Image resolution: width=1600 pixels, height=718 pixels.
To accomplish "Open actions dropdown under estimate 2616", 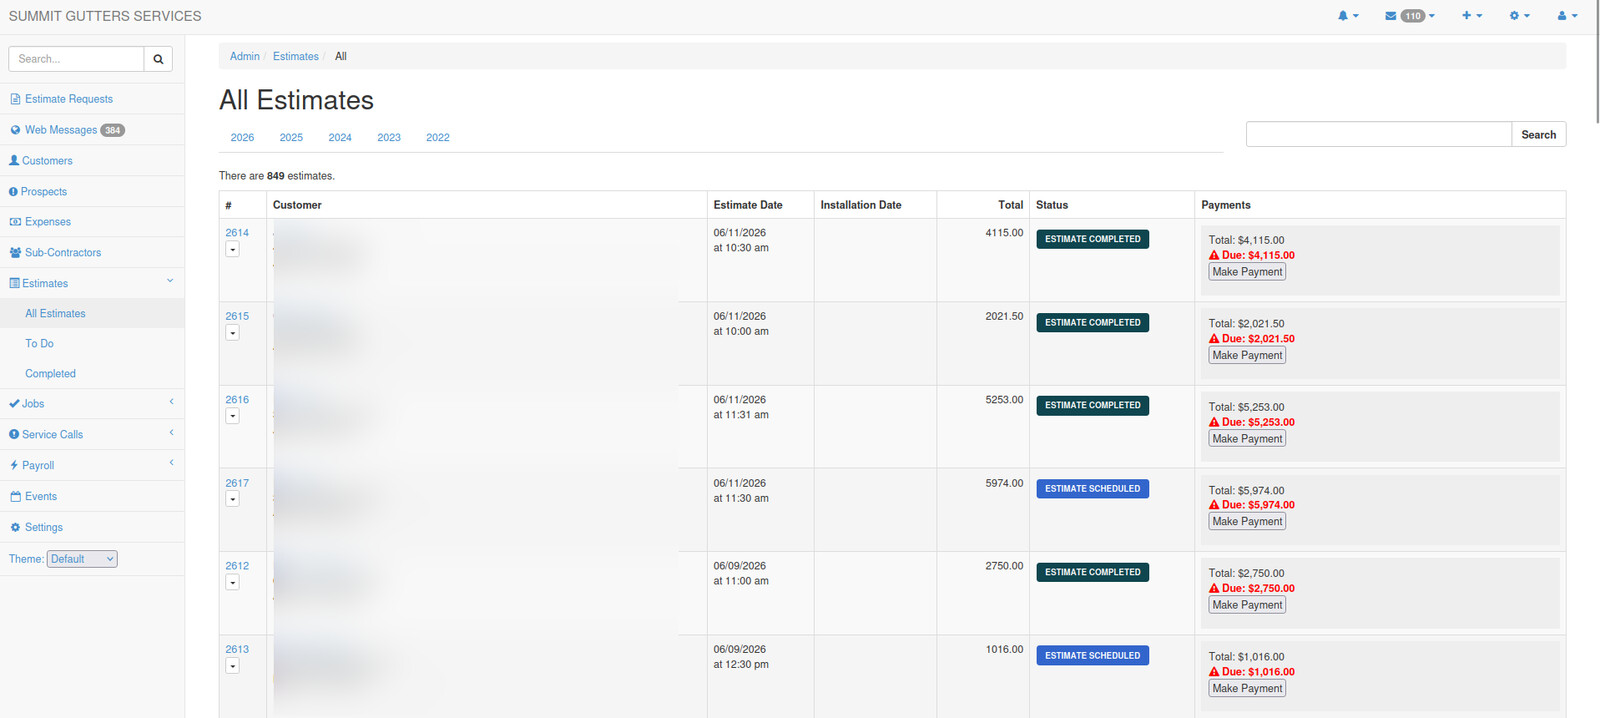I will tap(232, 416).
